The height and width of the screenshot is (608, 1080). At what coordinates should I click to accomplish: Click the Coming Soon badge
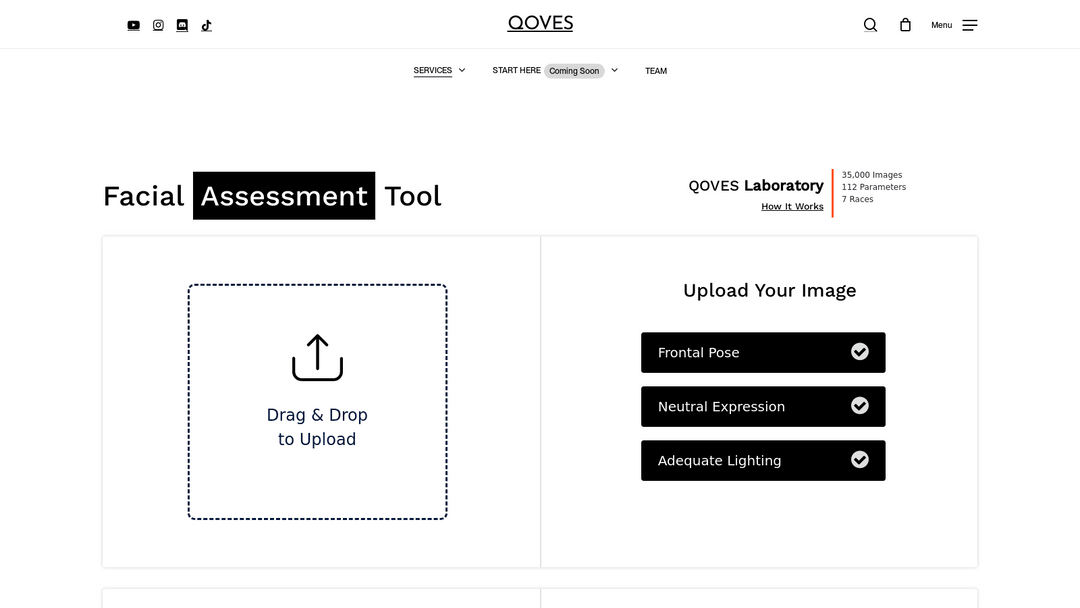coord(574,71)
